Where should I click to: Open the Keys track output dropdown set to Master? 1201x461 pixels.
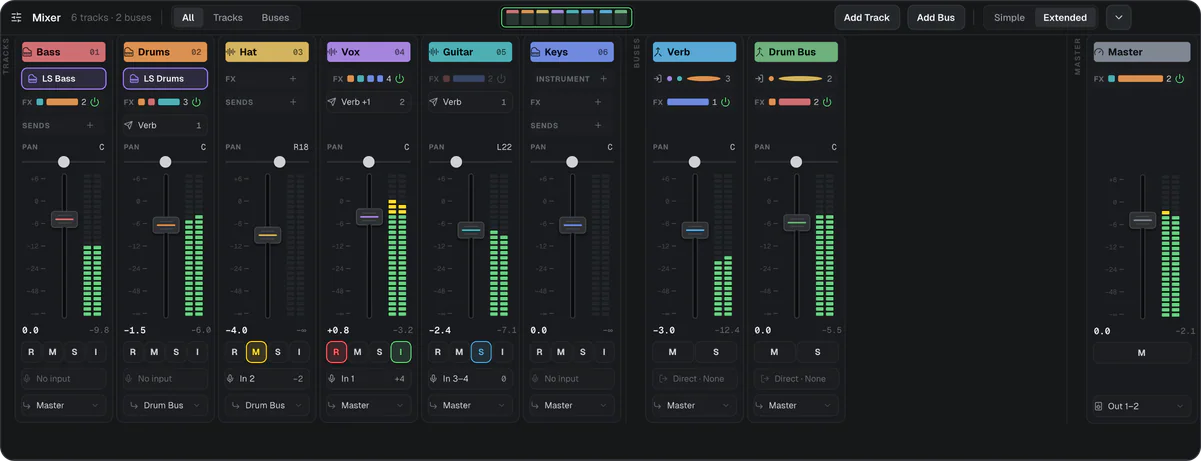572,405
